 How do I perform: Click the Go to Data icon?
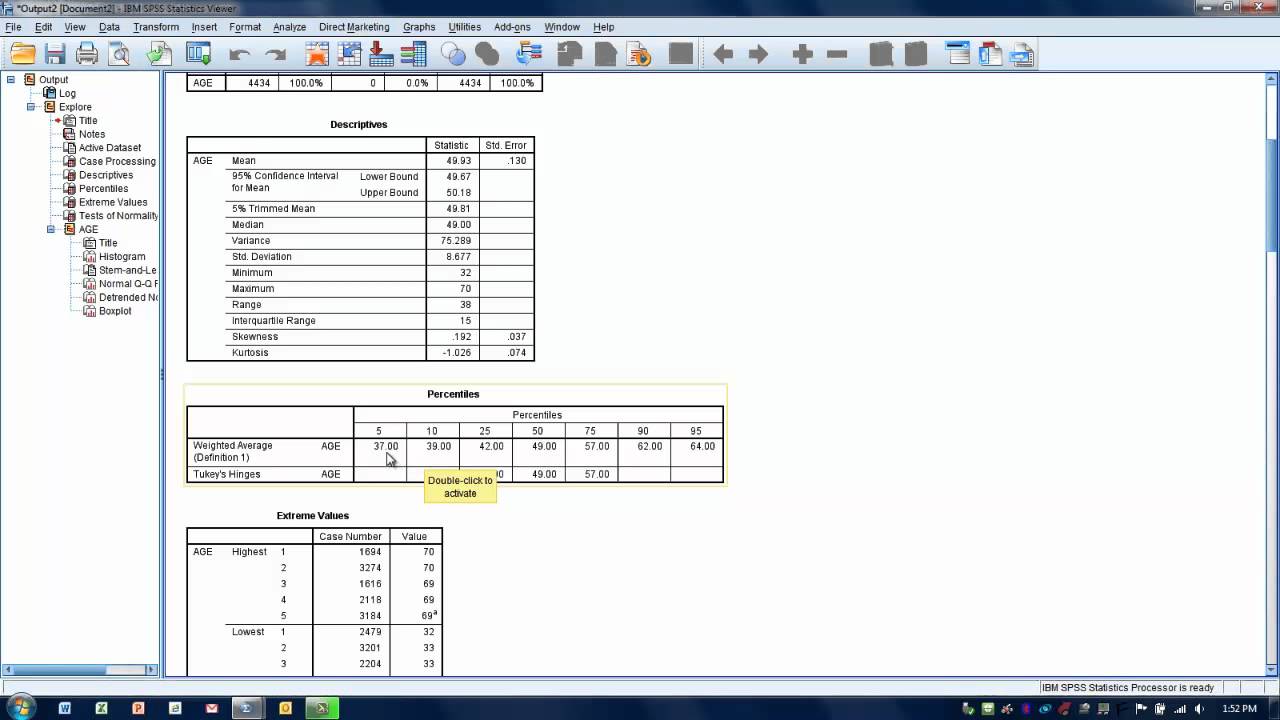316,55
